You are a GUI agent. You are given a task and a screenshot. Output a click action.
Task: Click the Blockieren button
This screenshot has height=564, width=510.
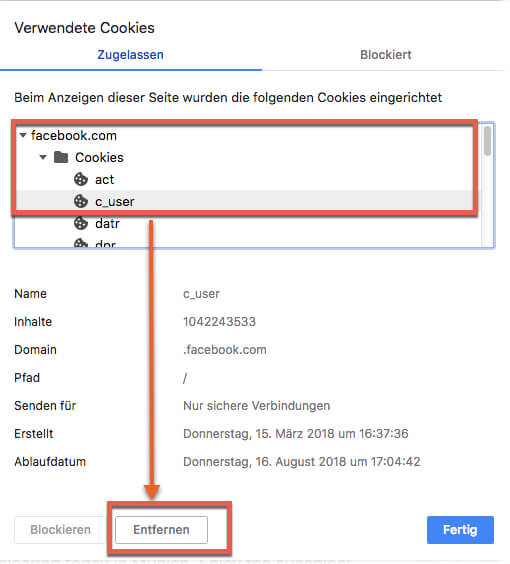pyautogui.click(x=60, y=529)
